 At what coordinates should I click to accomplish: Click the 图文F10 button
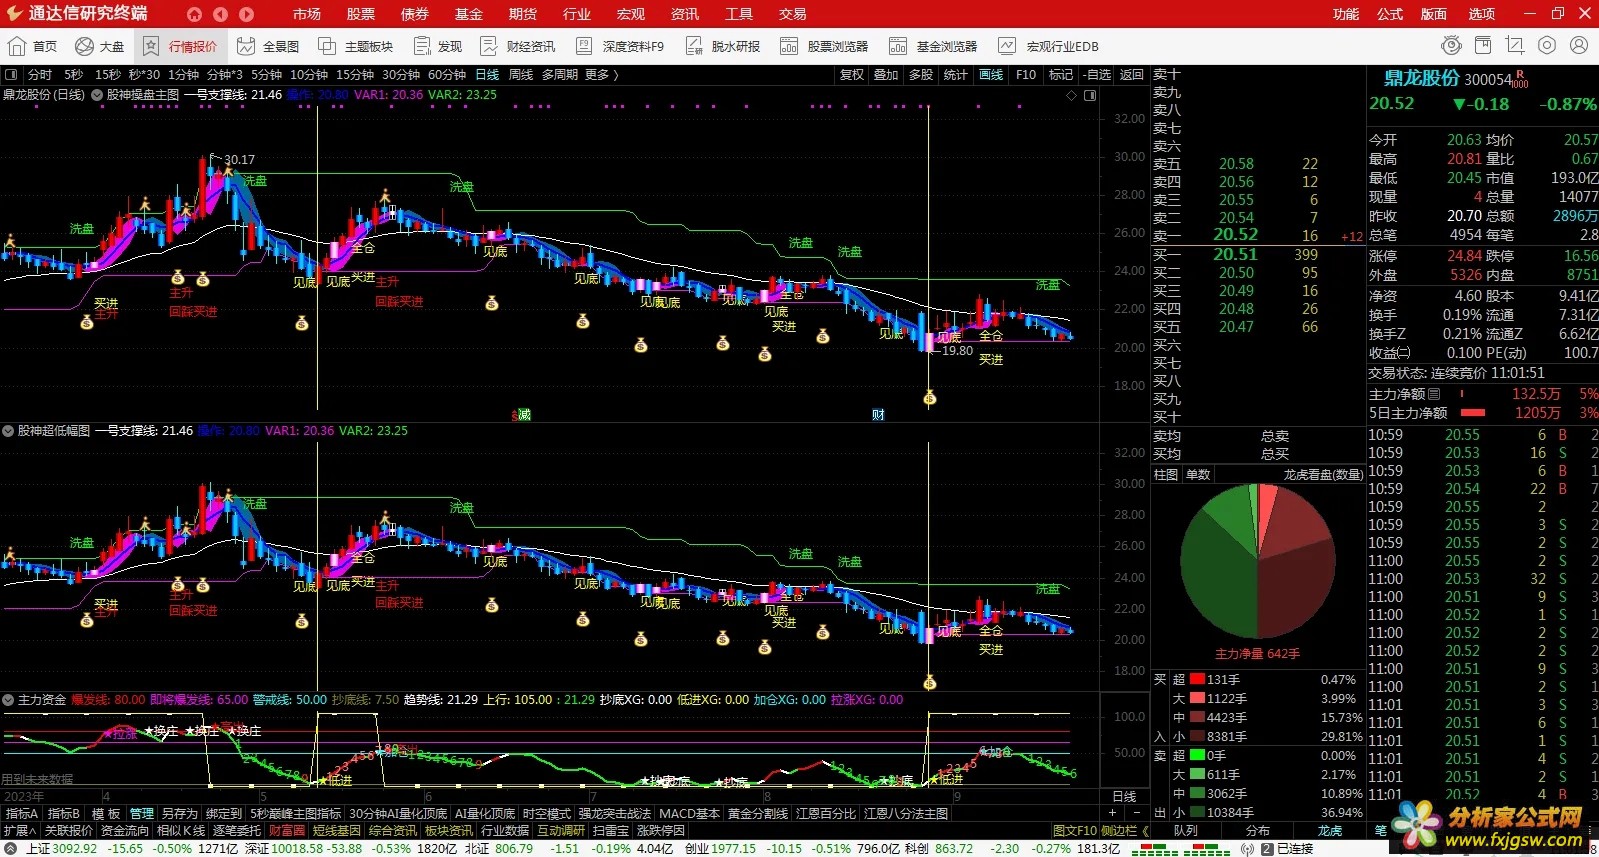coord(1075,830)
